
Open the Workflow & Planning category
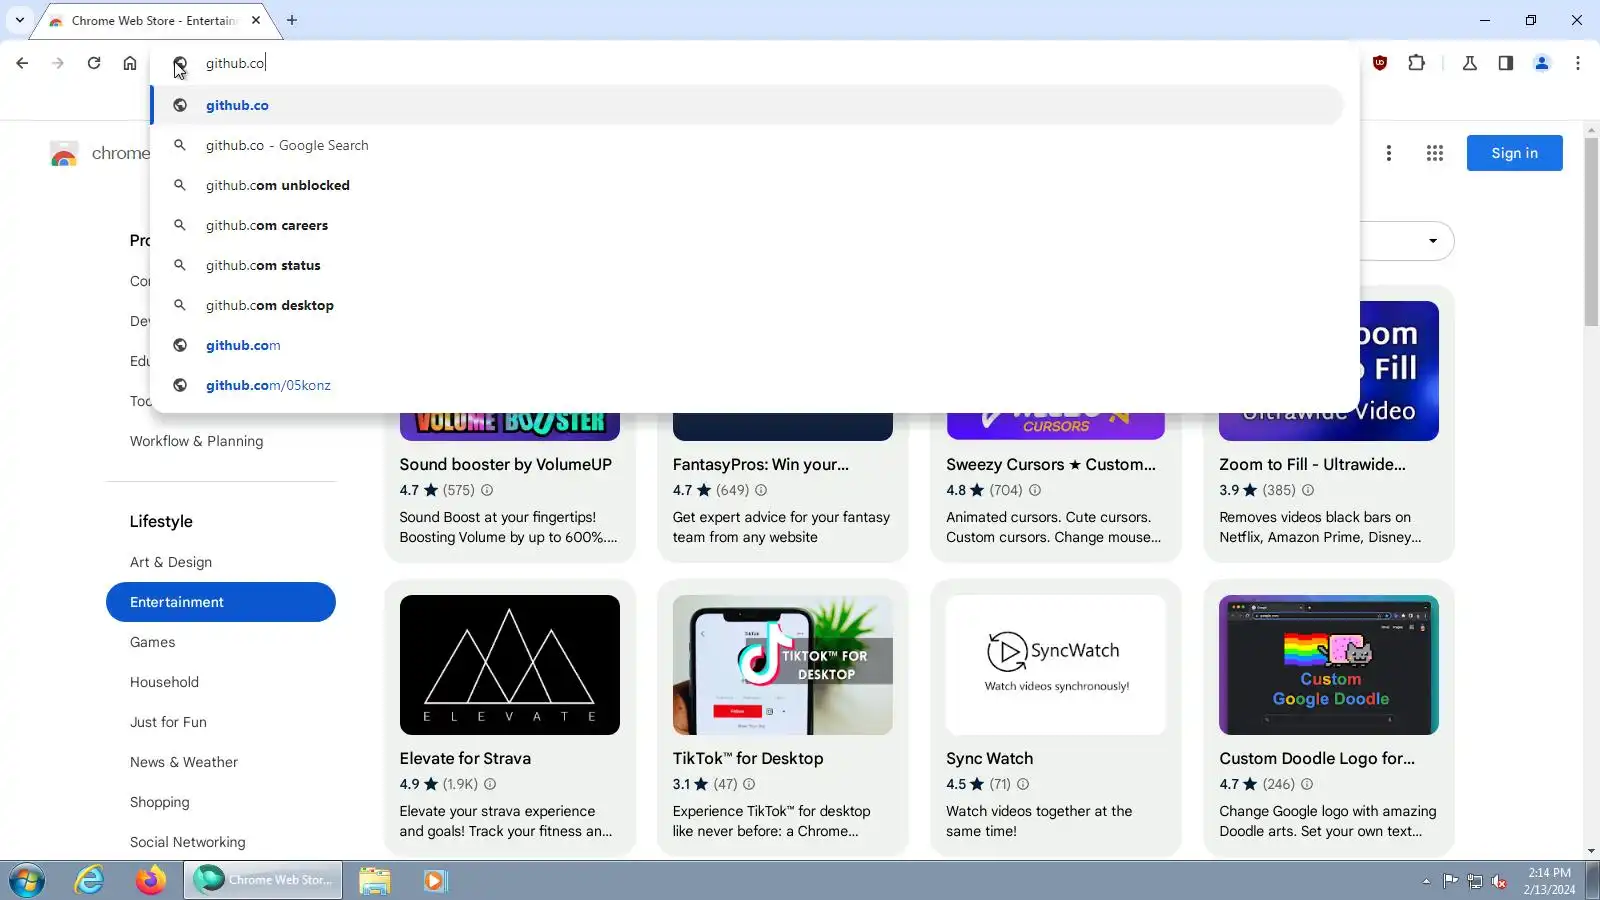[x=196, y=441]
